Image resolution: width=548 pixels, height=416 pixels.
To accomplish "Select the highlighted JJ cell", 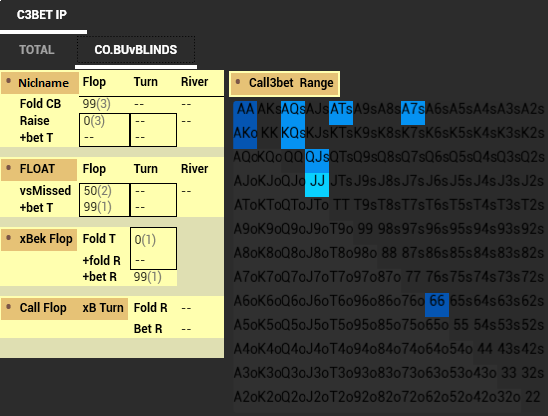I will [317, 181].
